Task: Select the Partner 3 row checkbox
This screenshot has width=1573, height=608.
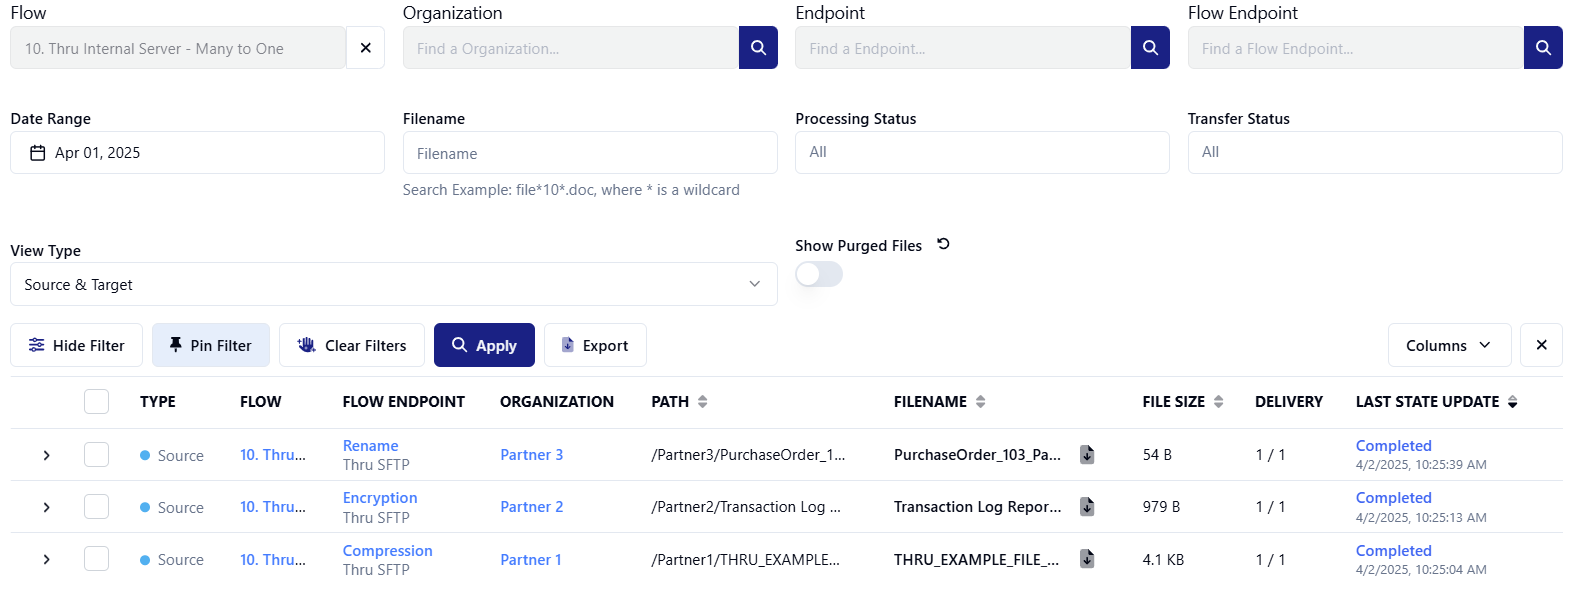Action: (96, 455)
